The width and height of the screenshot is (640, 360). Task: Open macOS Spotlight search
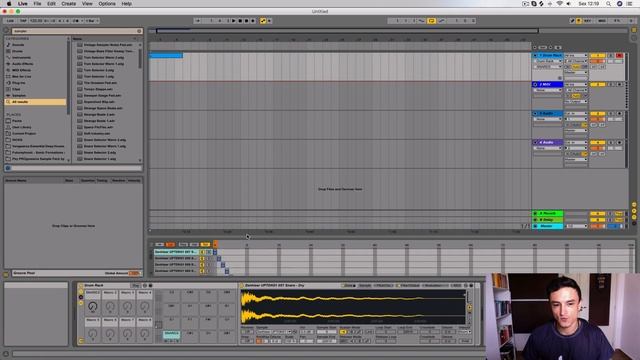(x=608, y=4)
